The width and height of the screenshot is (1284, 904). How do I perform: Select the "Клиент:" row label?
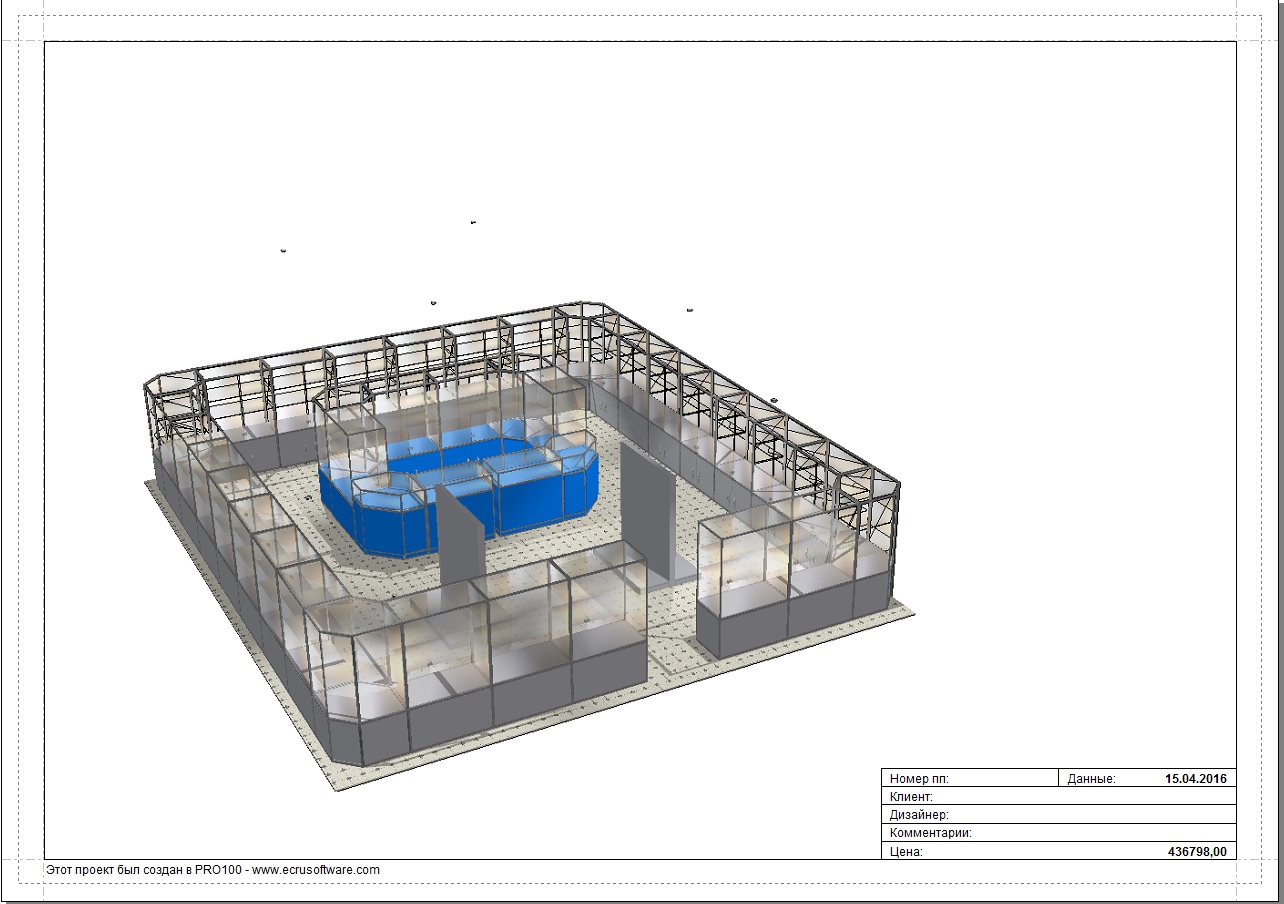click(x=911, y=797)
